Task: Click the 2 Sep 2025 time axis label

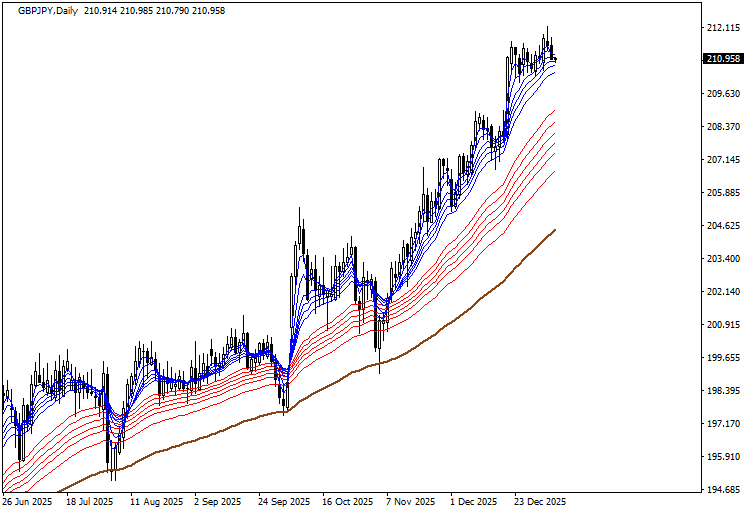Action: [x=218, y=502]
